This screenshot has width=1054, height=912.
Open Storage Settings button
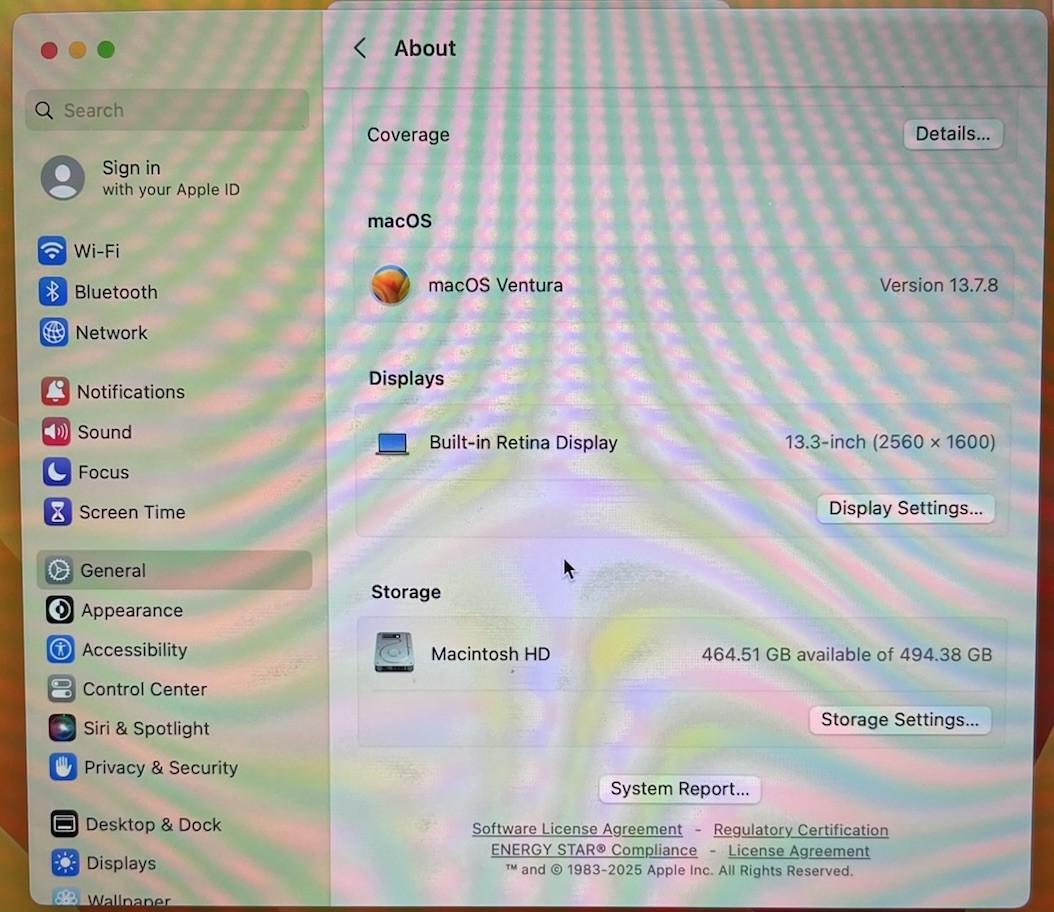899,720
